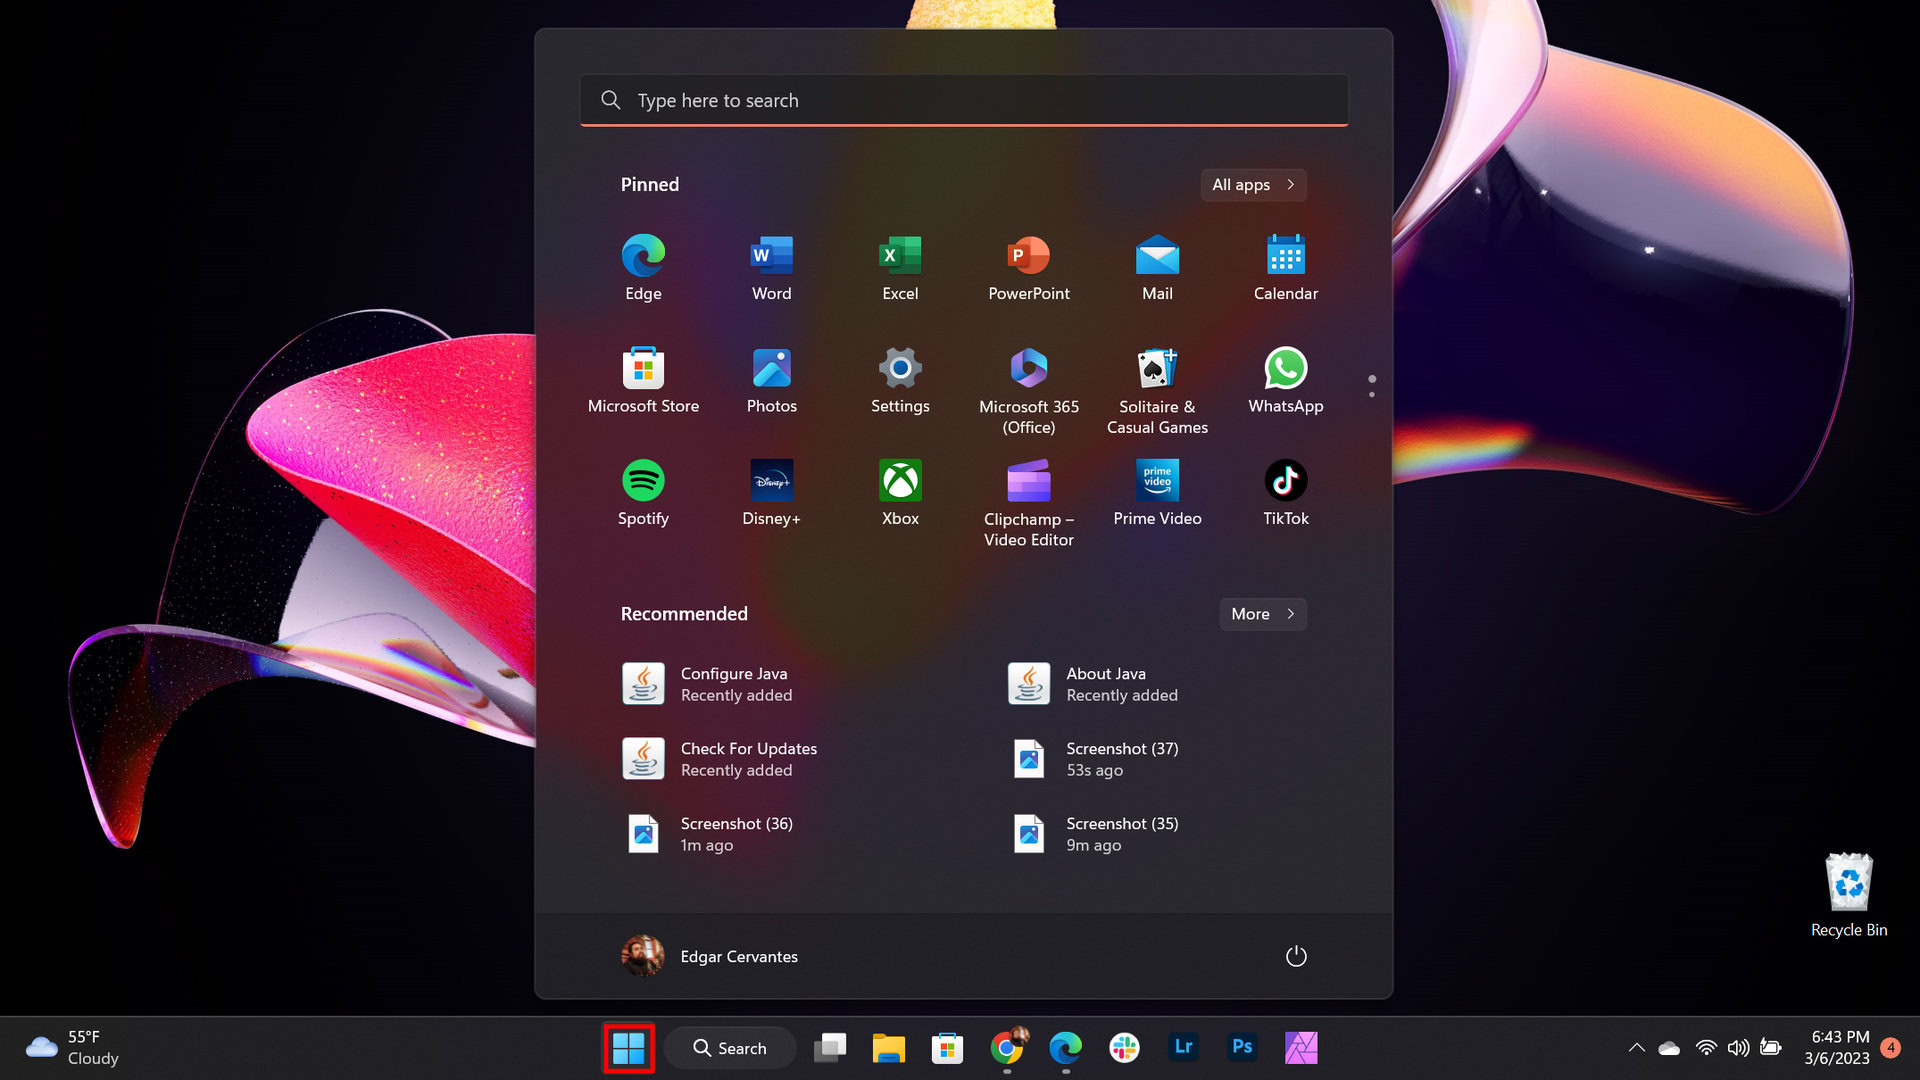Open File Explorer from taskbar
This screenshot has width=1920, height=1080.
point(887,1046)
